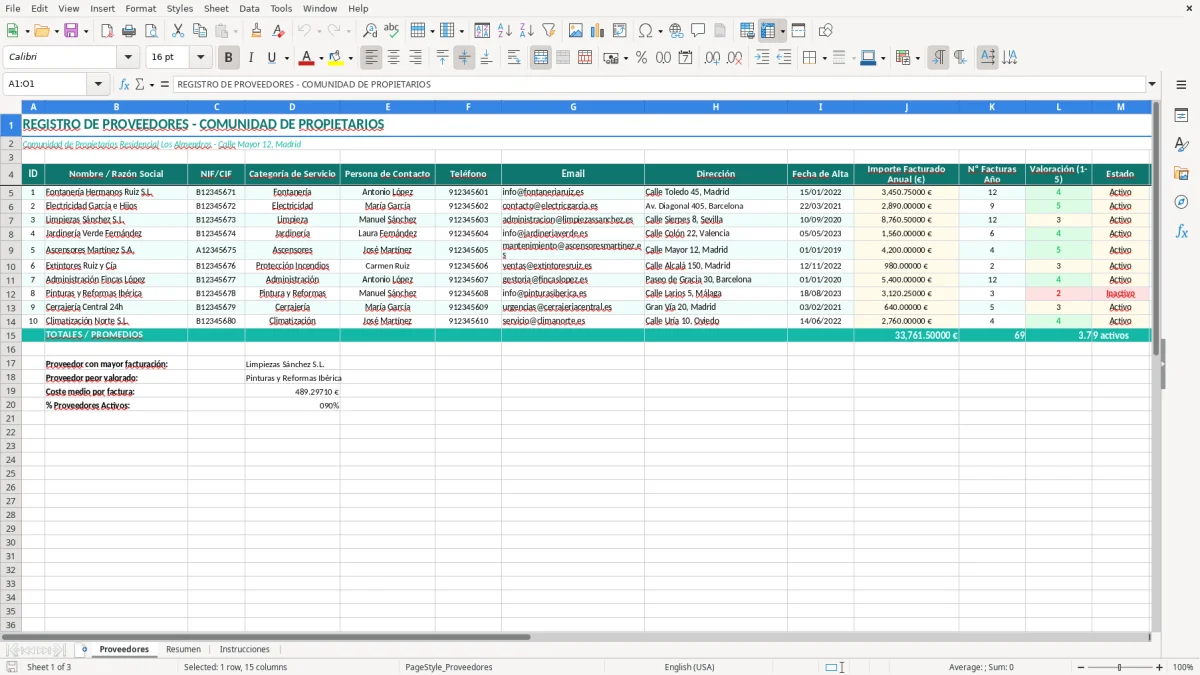Open the Draw Functions shapes icon

[826, 31]
